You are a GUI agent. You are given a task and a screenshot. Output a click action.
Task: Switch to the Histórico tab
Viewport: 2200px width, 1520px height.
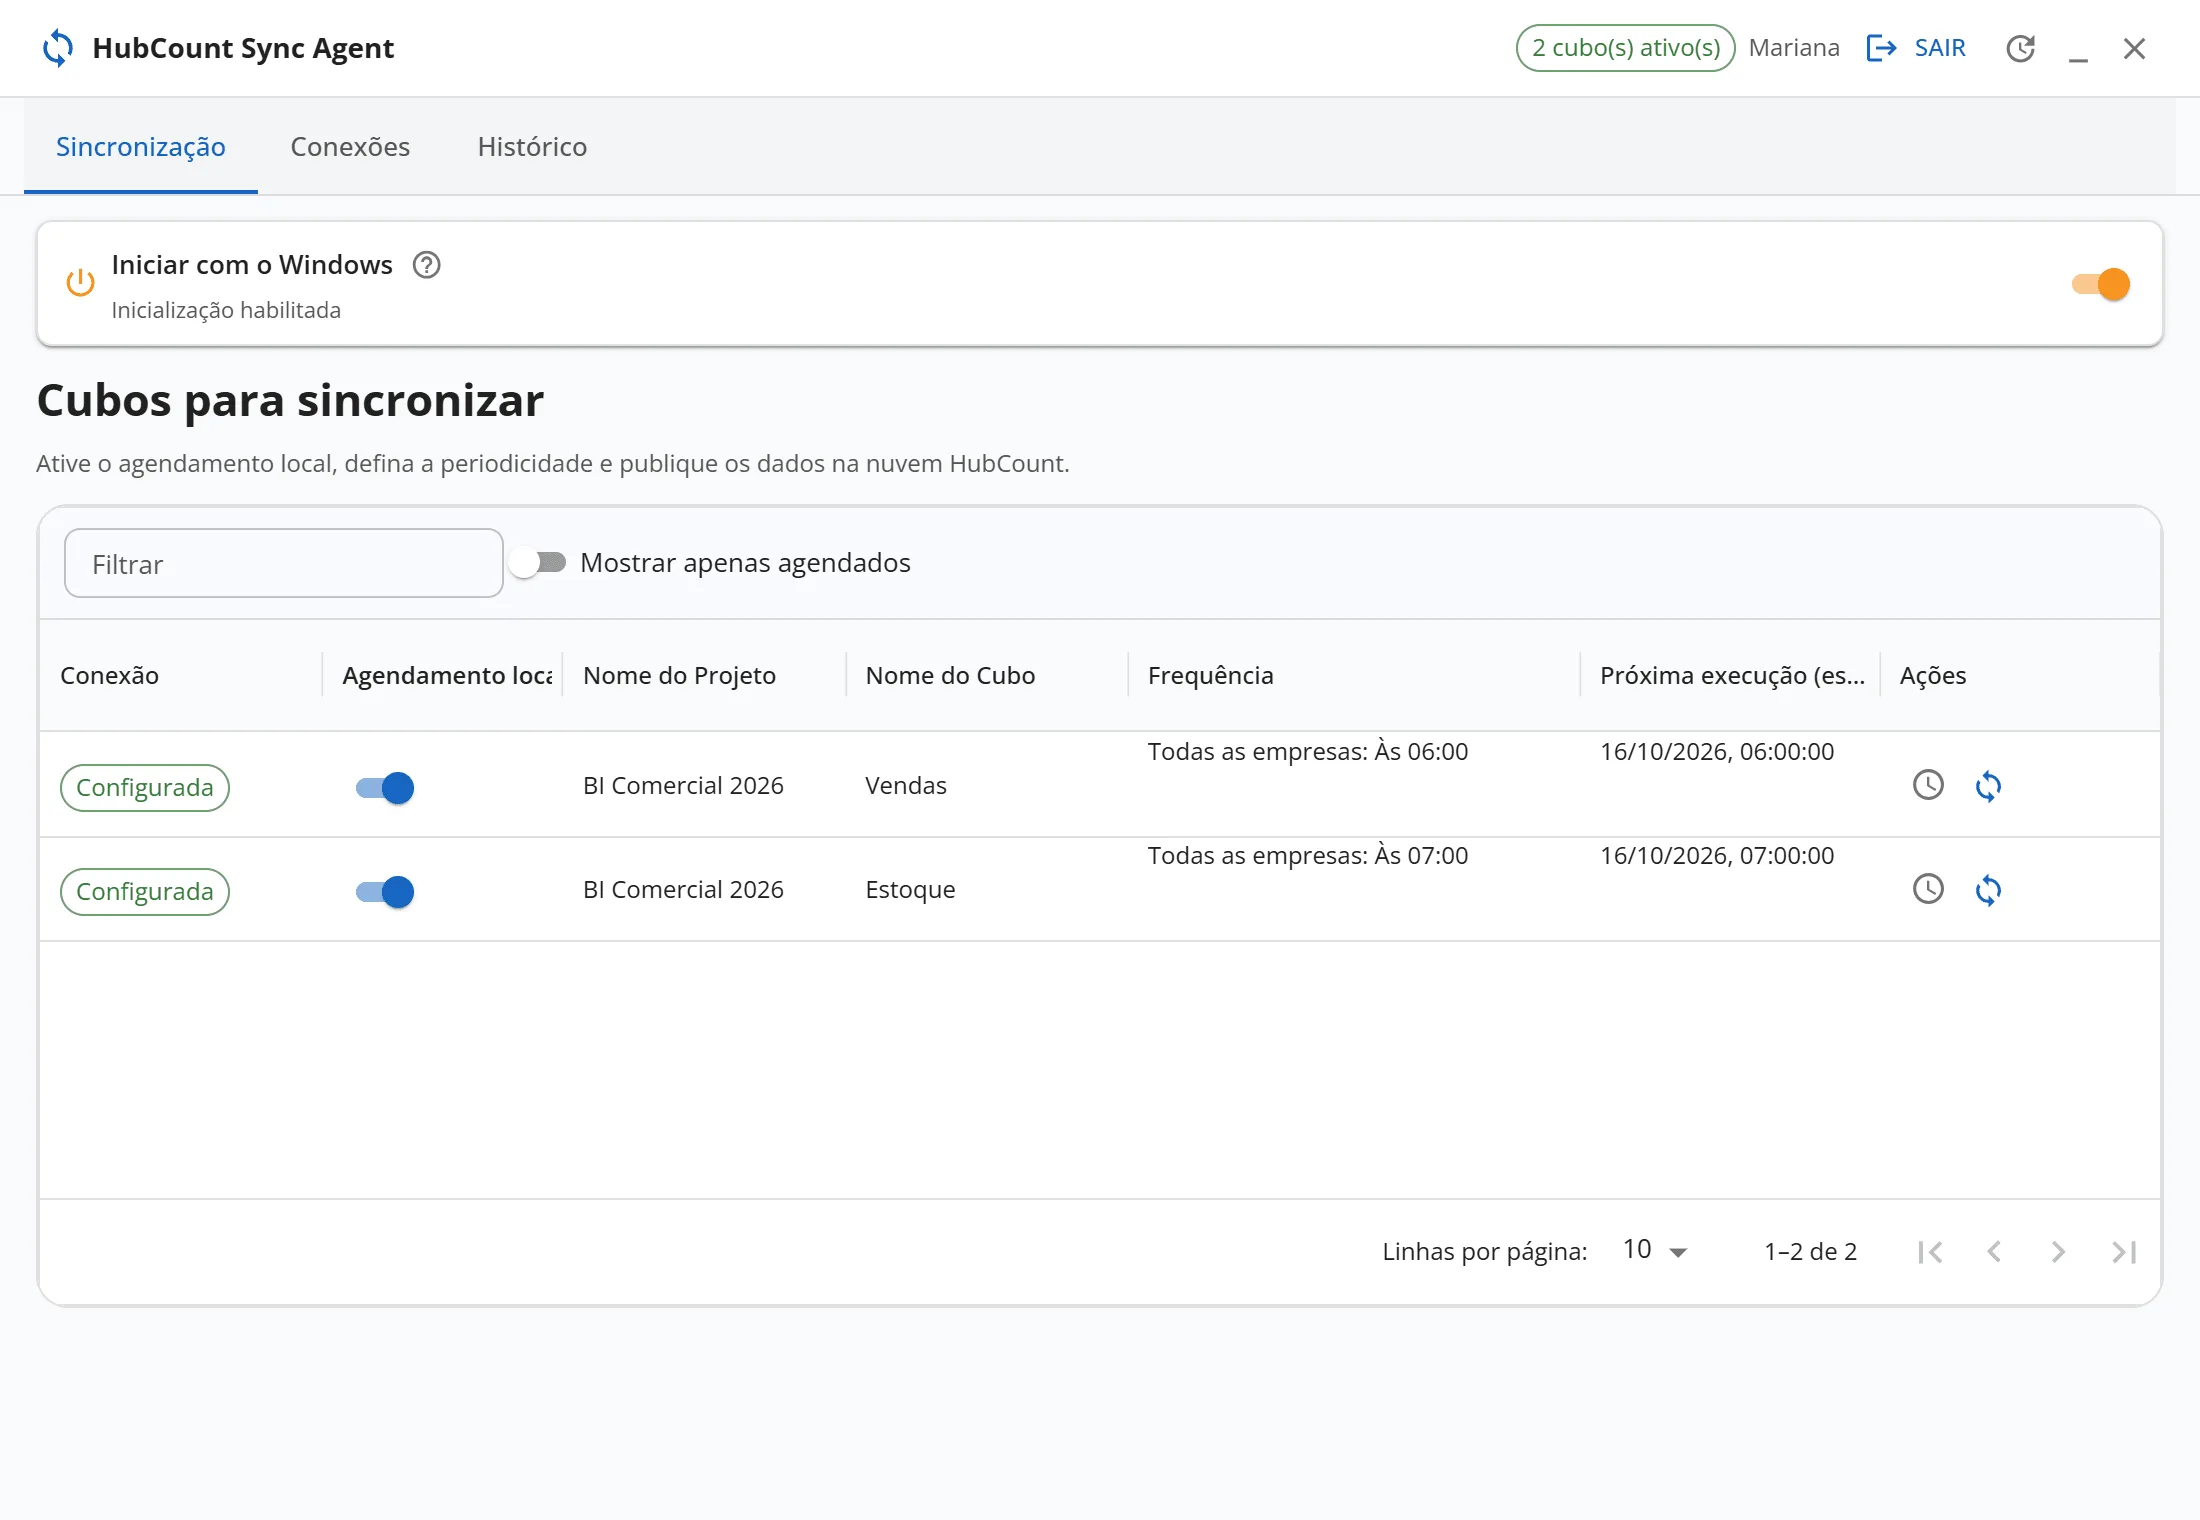[x=532, y=147]
